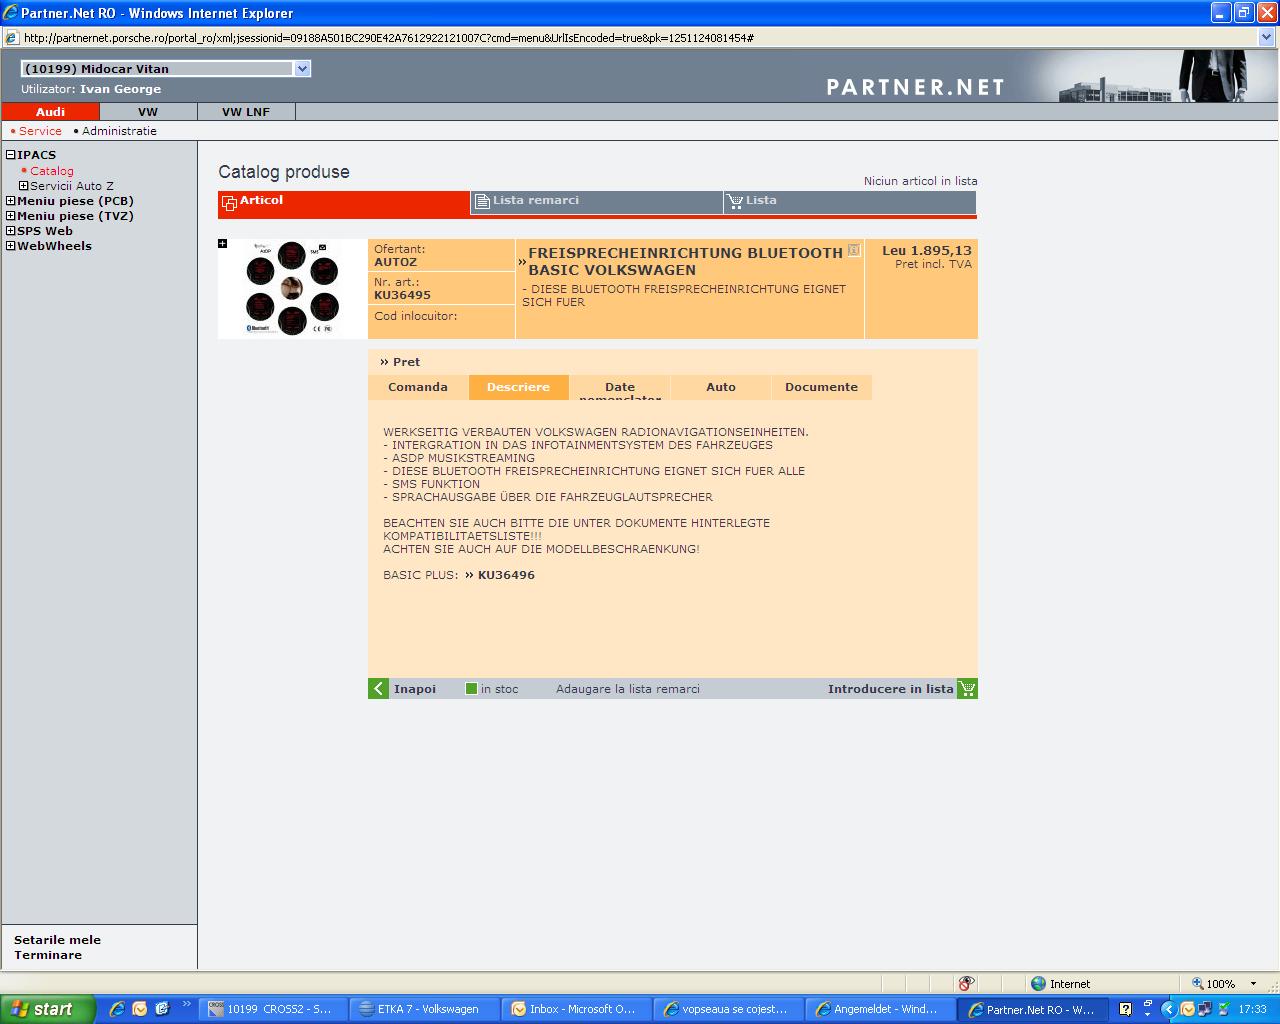Open the address bar history dropdown

click(x=1267, y=37)
